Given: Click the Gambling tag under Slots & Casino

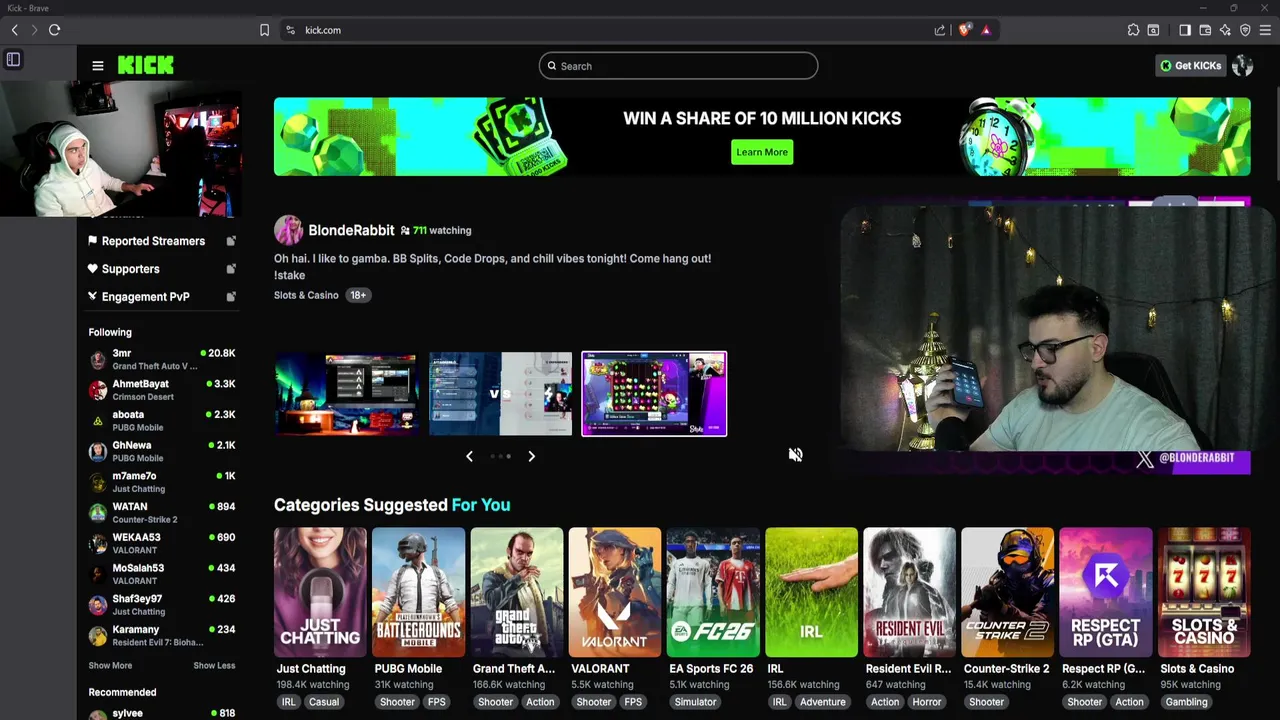Looking at the screenshot, I should click(x=1186, y=702).
